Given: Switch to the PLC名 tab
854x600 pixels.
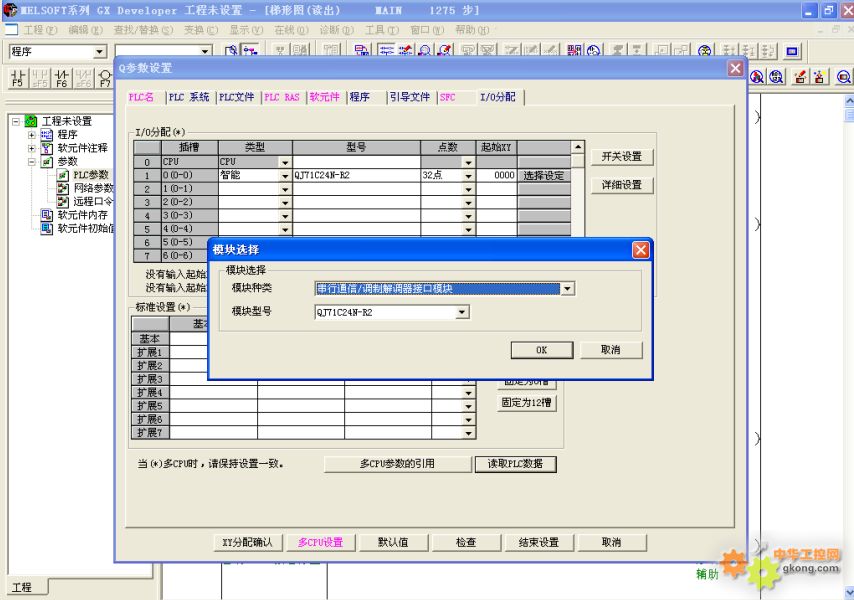Looking at the screenshot, I should coord(141,97).
